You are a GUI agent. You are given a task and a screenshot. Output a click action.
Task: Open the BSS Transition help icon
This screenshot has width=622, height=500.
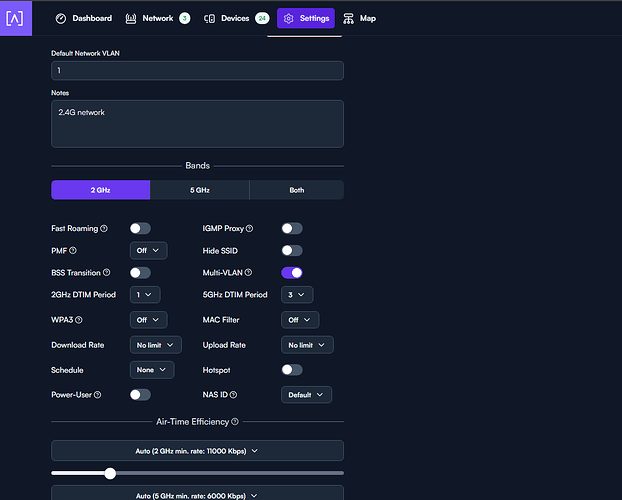pos(107,272)
